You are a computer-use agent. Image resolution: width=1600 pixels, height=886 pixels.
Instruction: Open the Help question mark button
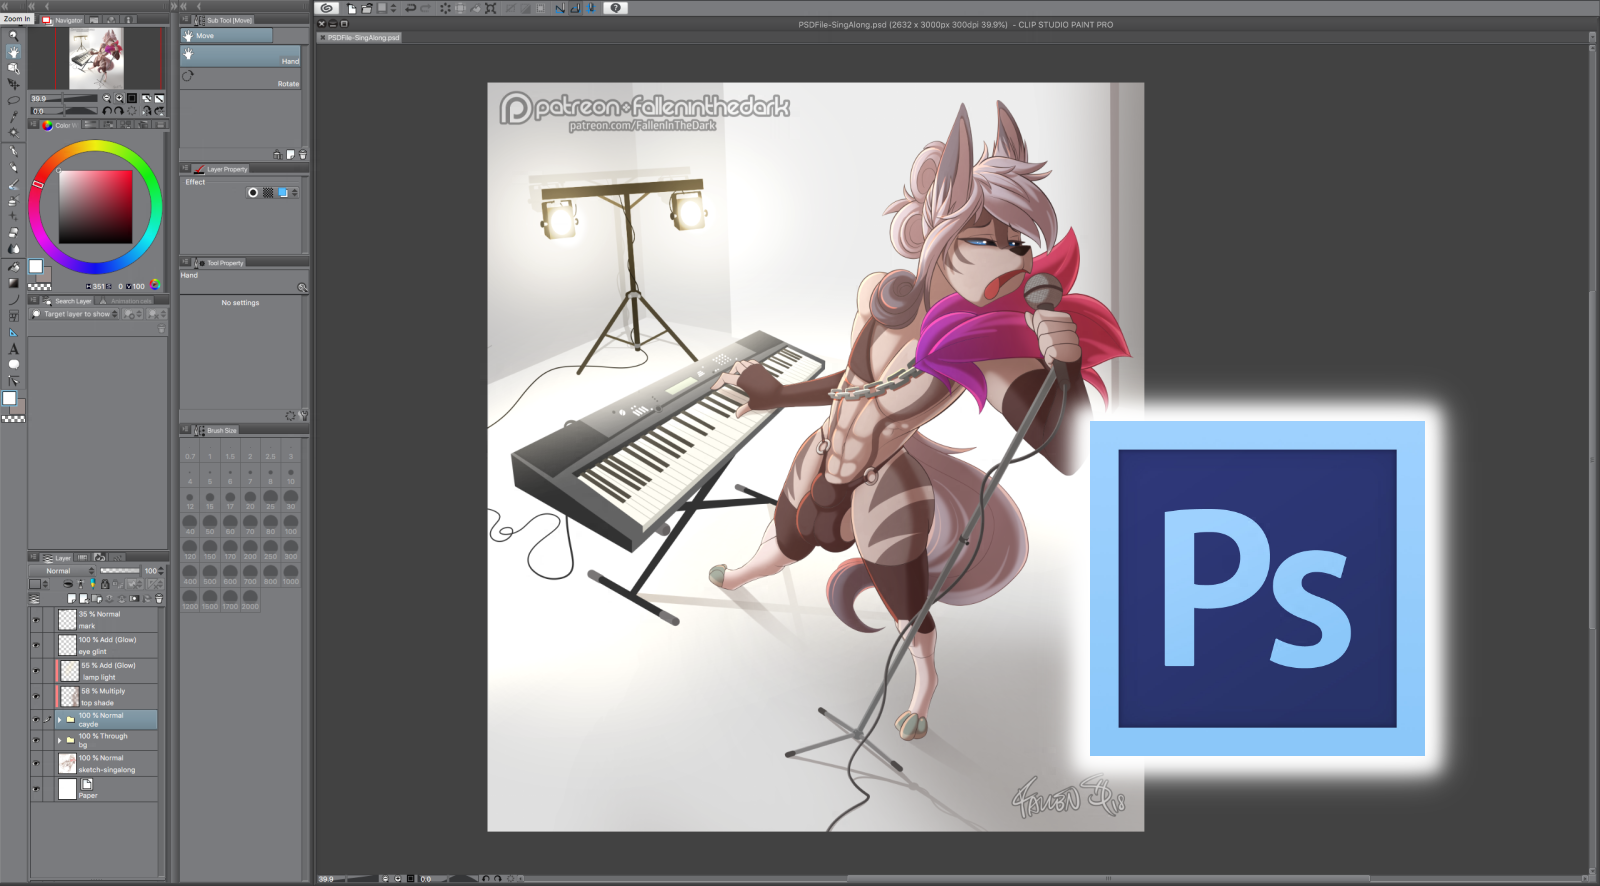pyautogui.click(x=616, y=8)
